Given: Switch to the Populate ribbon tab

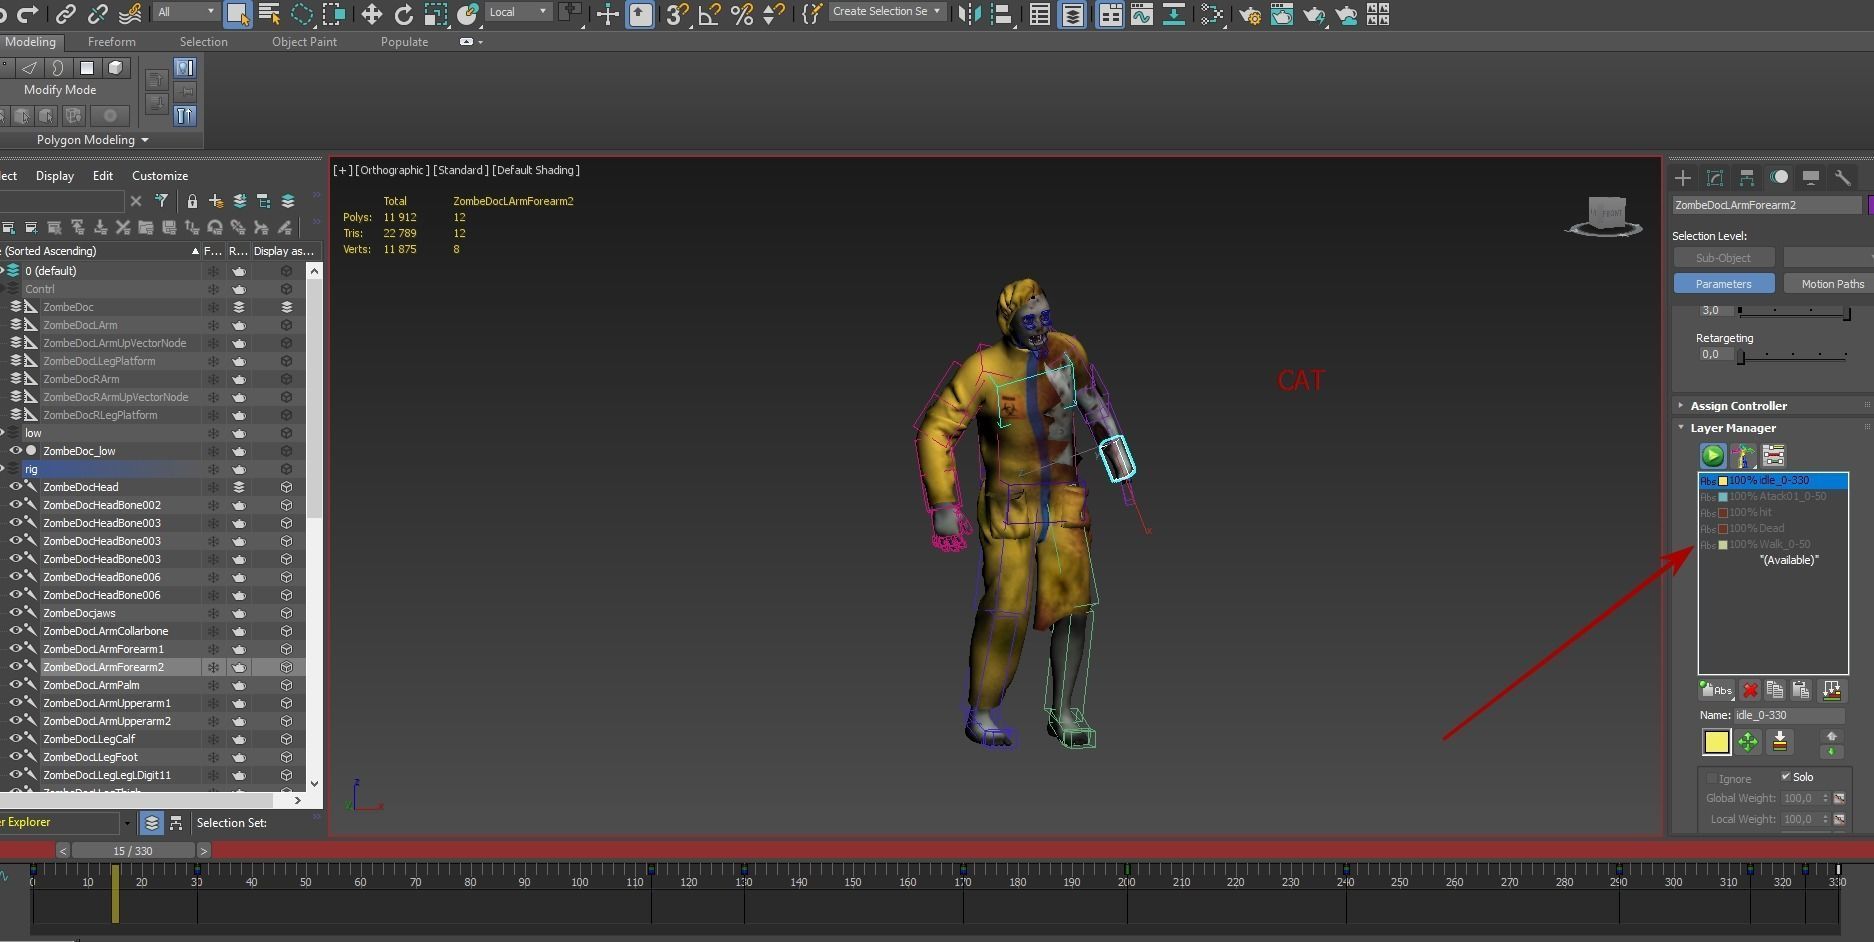Looking at the screenshot, I should tap(404, 42).
